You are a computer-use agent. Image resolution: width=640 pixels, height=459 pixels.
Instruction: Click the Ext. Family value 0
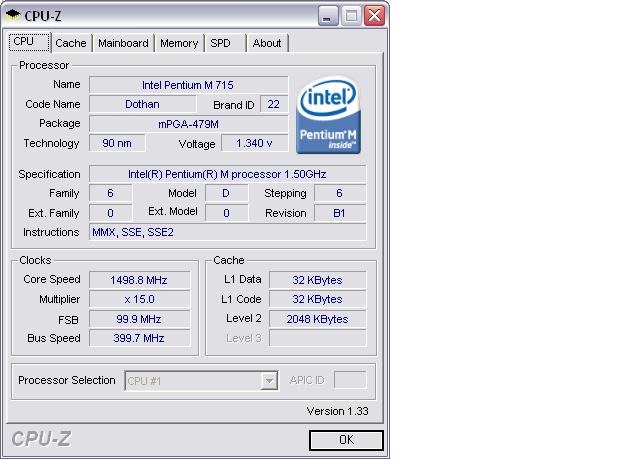(x=111, y=213)
